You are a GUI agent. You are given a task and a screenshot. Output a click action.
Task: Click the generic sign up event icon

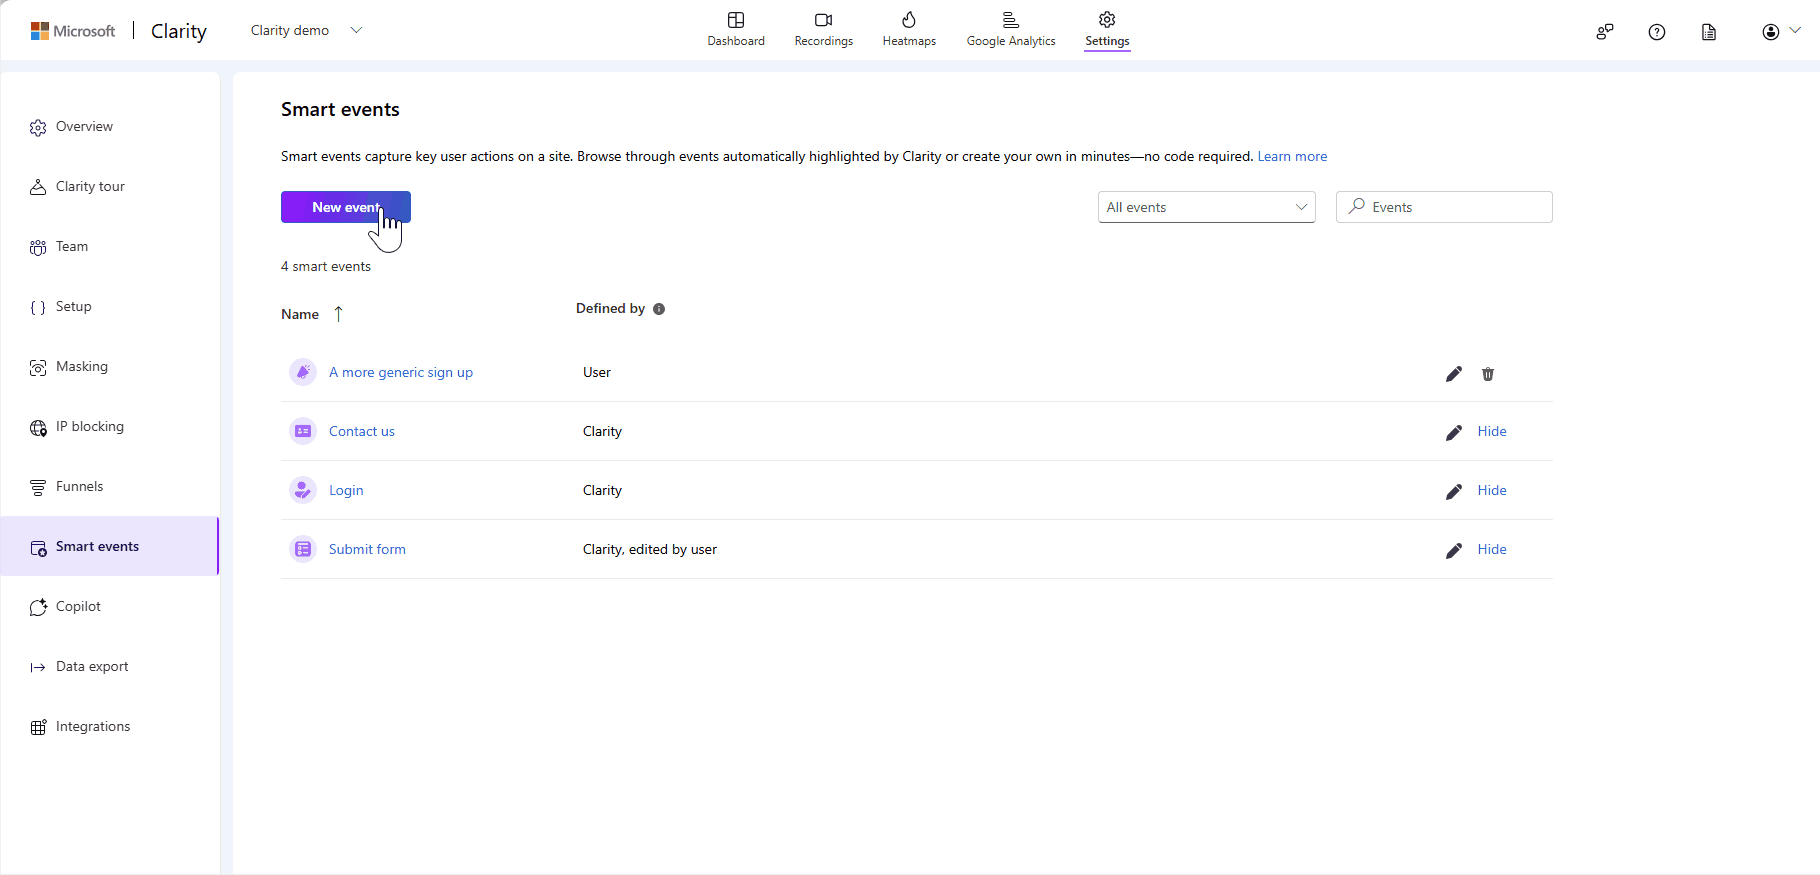point(303,372)
